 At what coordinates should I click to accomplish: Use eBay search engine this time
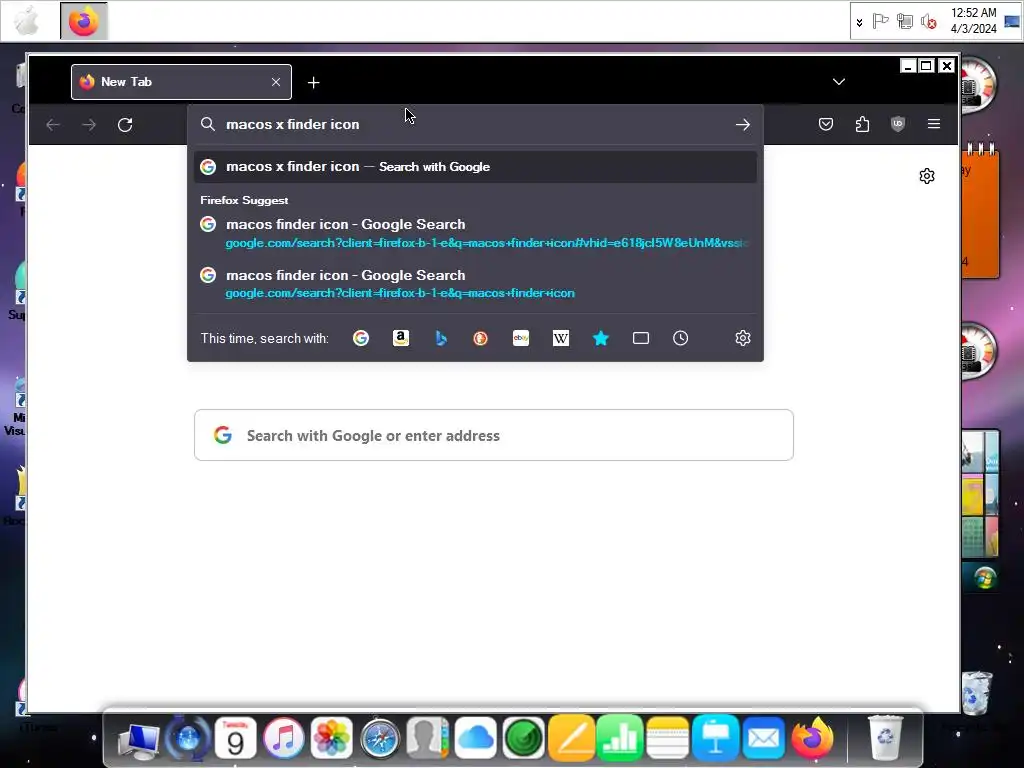520,338
